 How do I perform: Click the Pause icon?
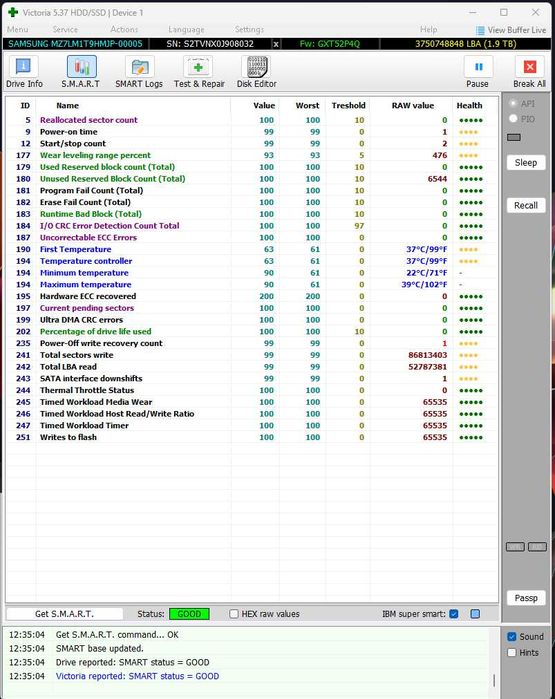(478, 67)
